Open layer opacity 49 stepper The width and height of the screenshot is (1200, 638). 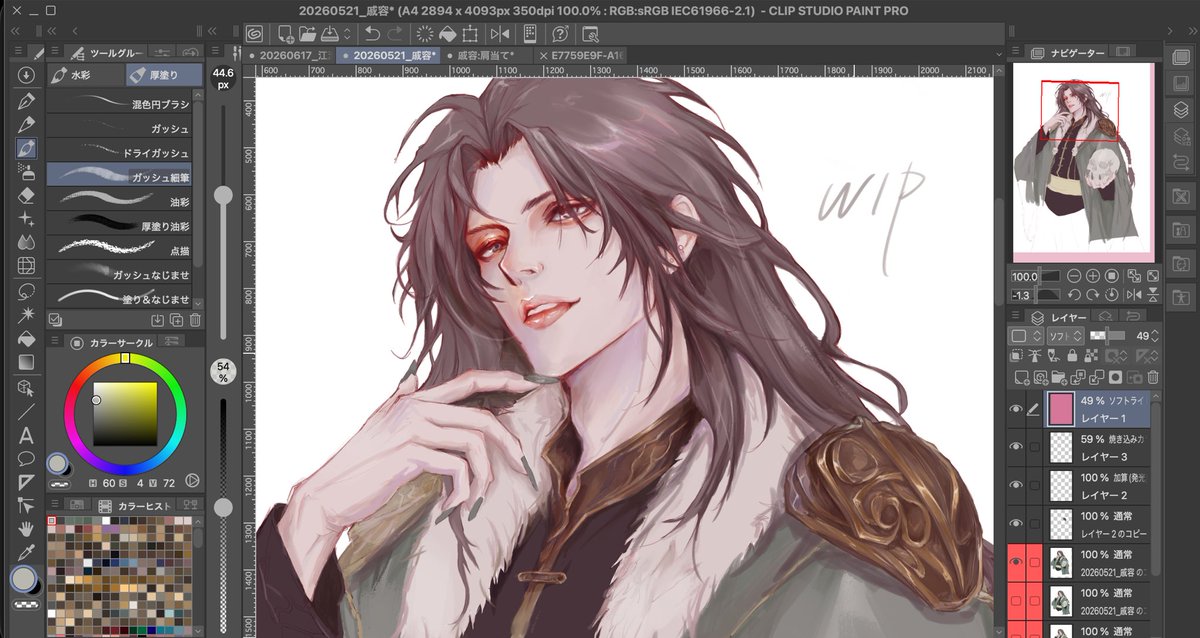(1156, 335)
